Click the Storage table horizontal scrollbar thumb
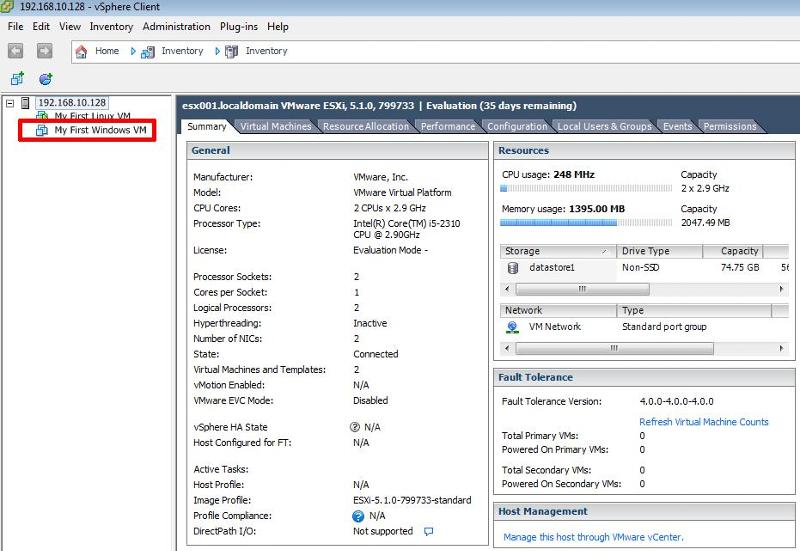 (x=582, y=289)
